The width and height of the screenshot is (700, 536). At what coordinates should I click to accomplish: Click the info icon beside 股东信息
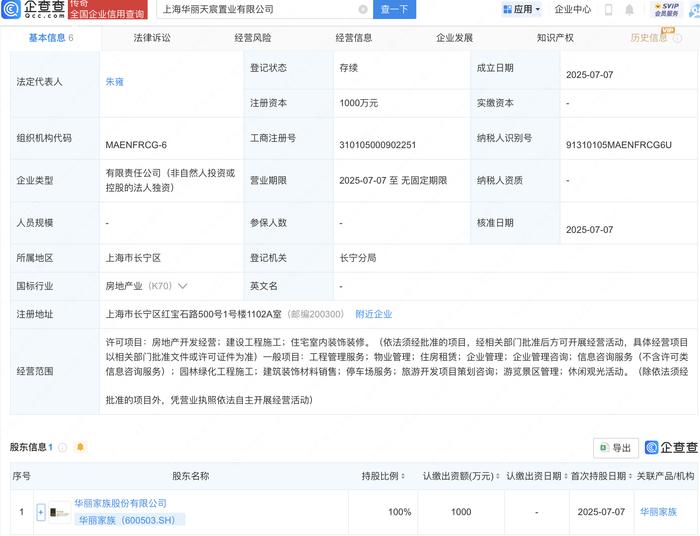point(62,447)
